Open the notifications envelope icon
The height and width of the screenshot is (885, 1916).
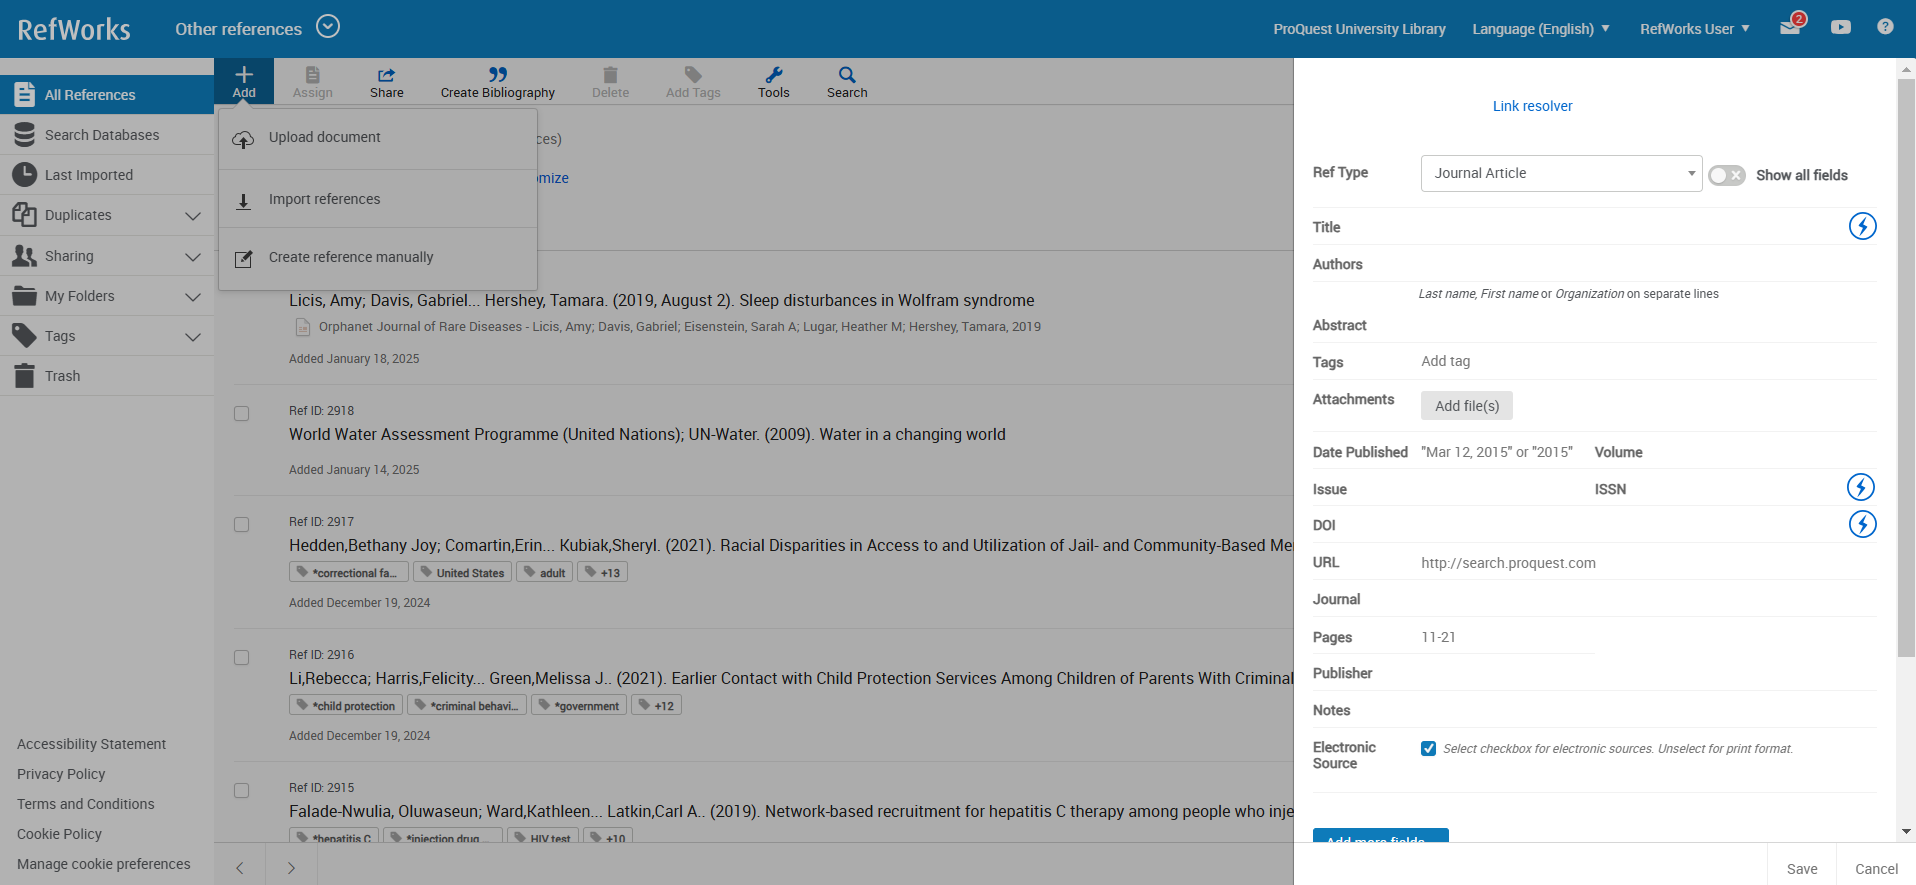pos(1791,26)
